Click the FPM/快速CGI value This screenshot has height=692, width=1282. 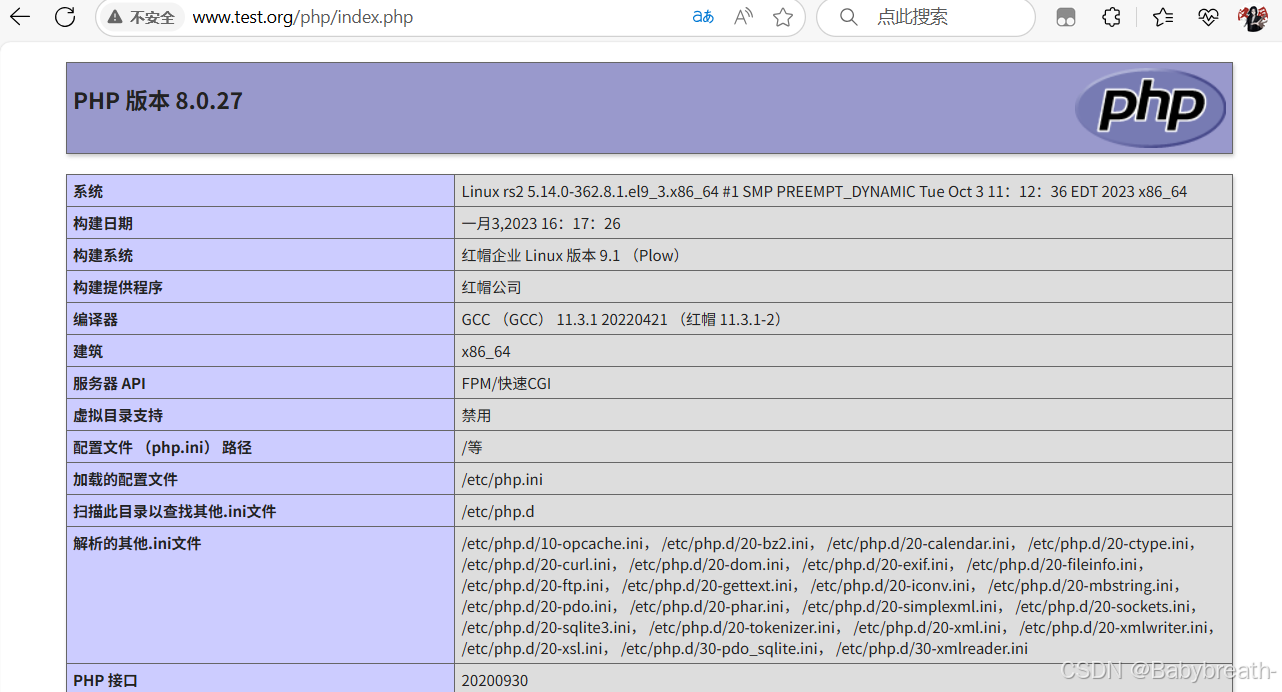pos(506,383)
